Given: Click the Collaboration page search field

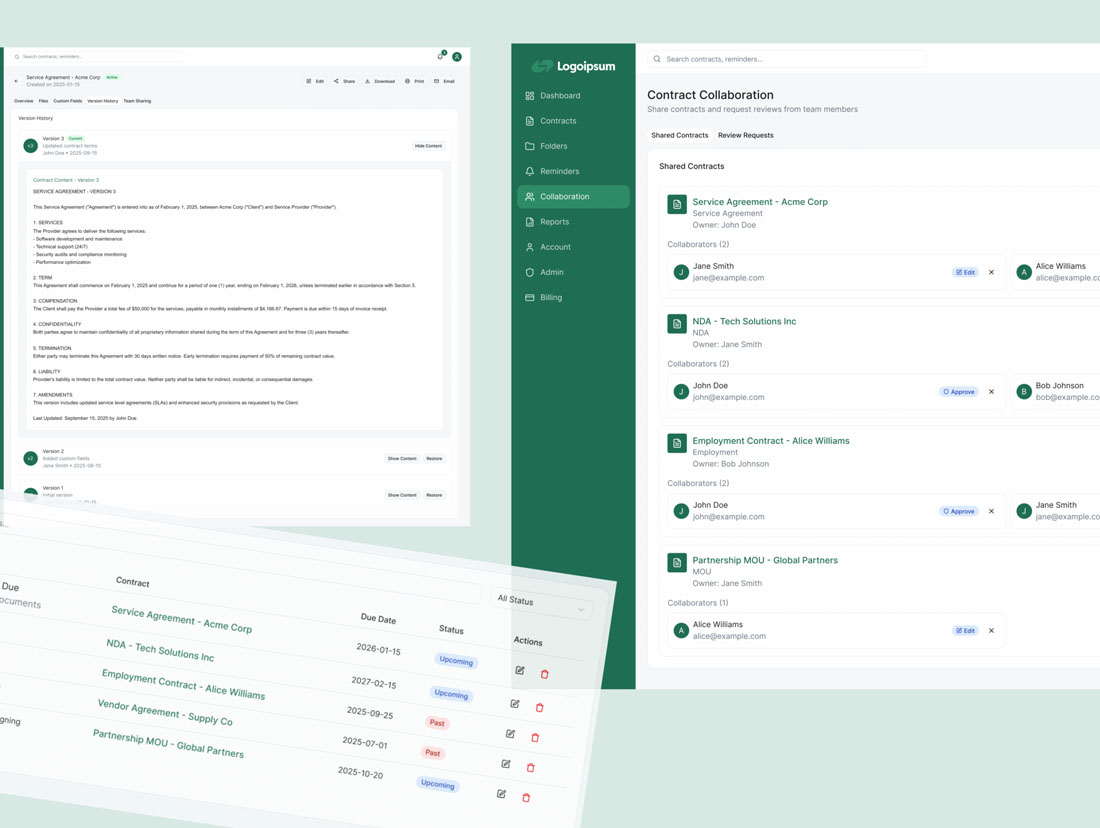Looking at the screenshot, I should tap(787, 59).
